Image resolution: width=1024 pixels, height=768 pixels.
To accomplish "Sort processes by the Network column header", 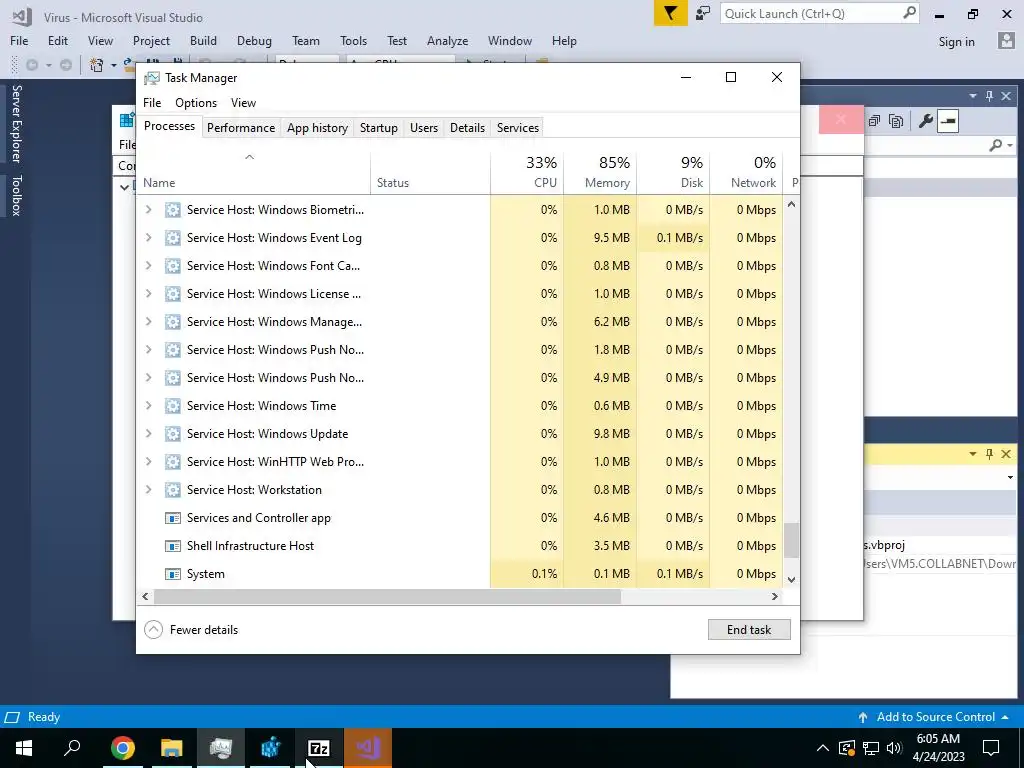I will pos(746,172).
